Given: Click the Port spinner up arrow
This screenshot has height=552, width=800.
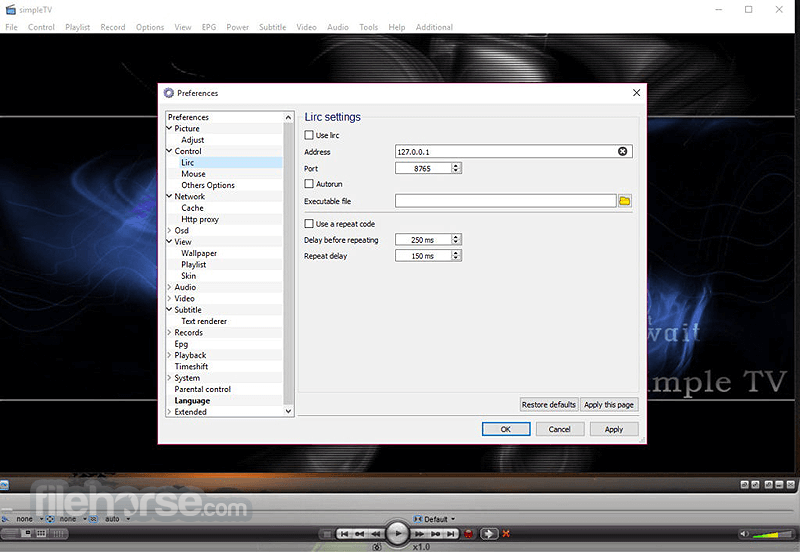Looking at the screenshot, I should pos(456,165).
